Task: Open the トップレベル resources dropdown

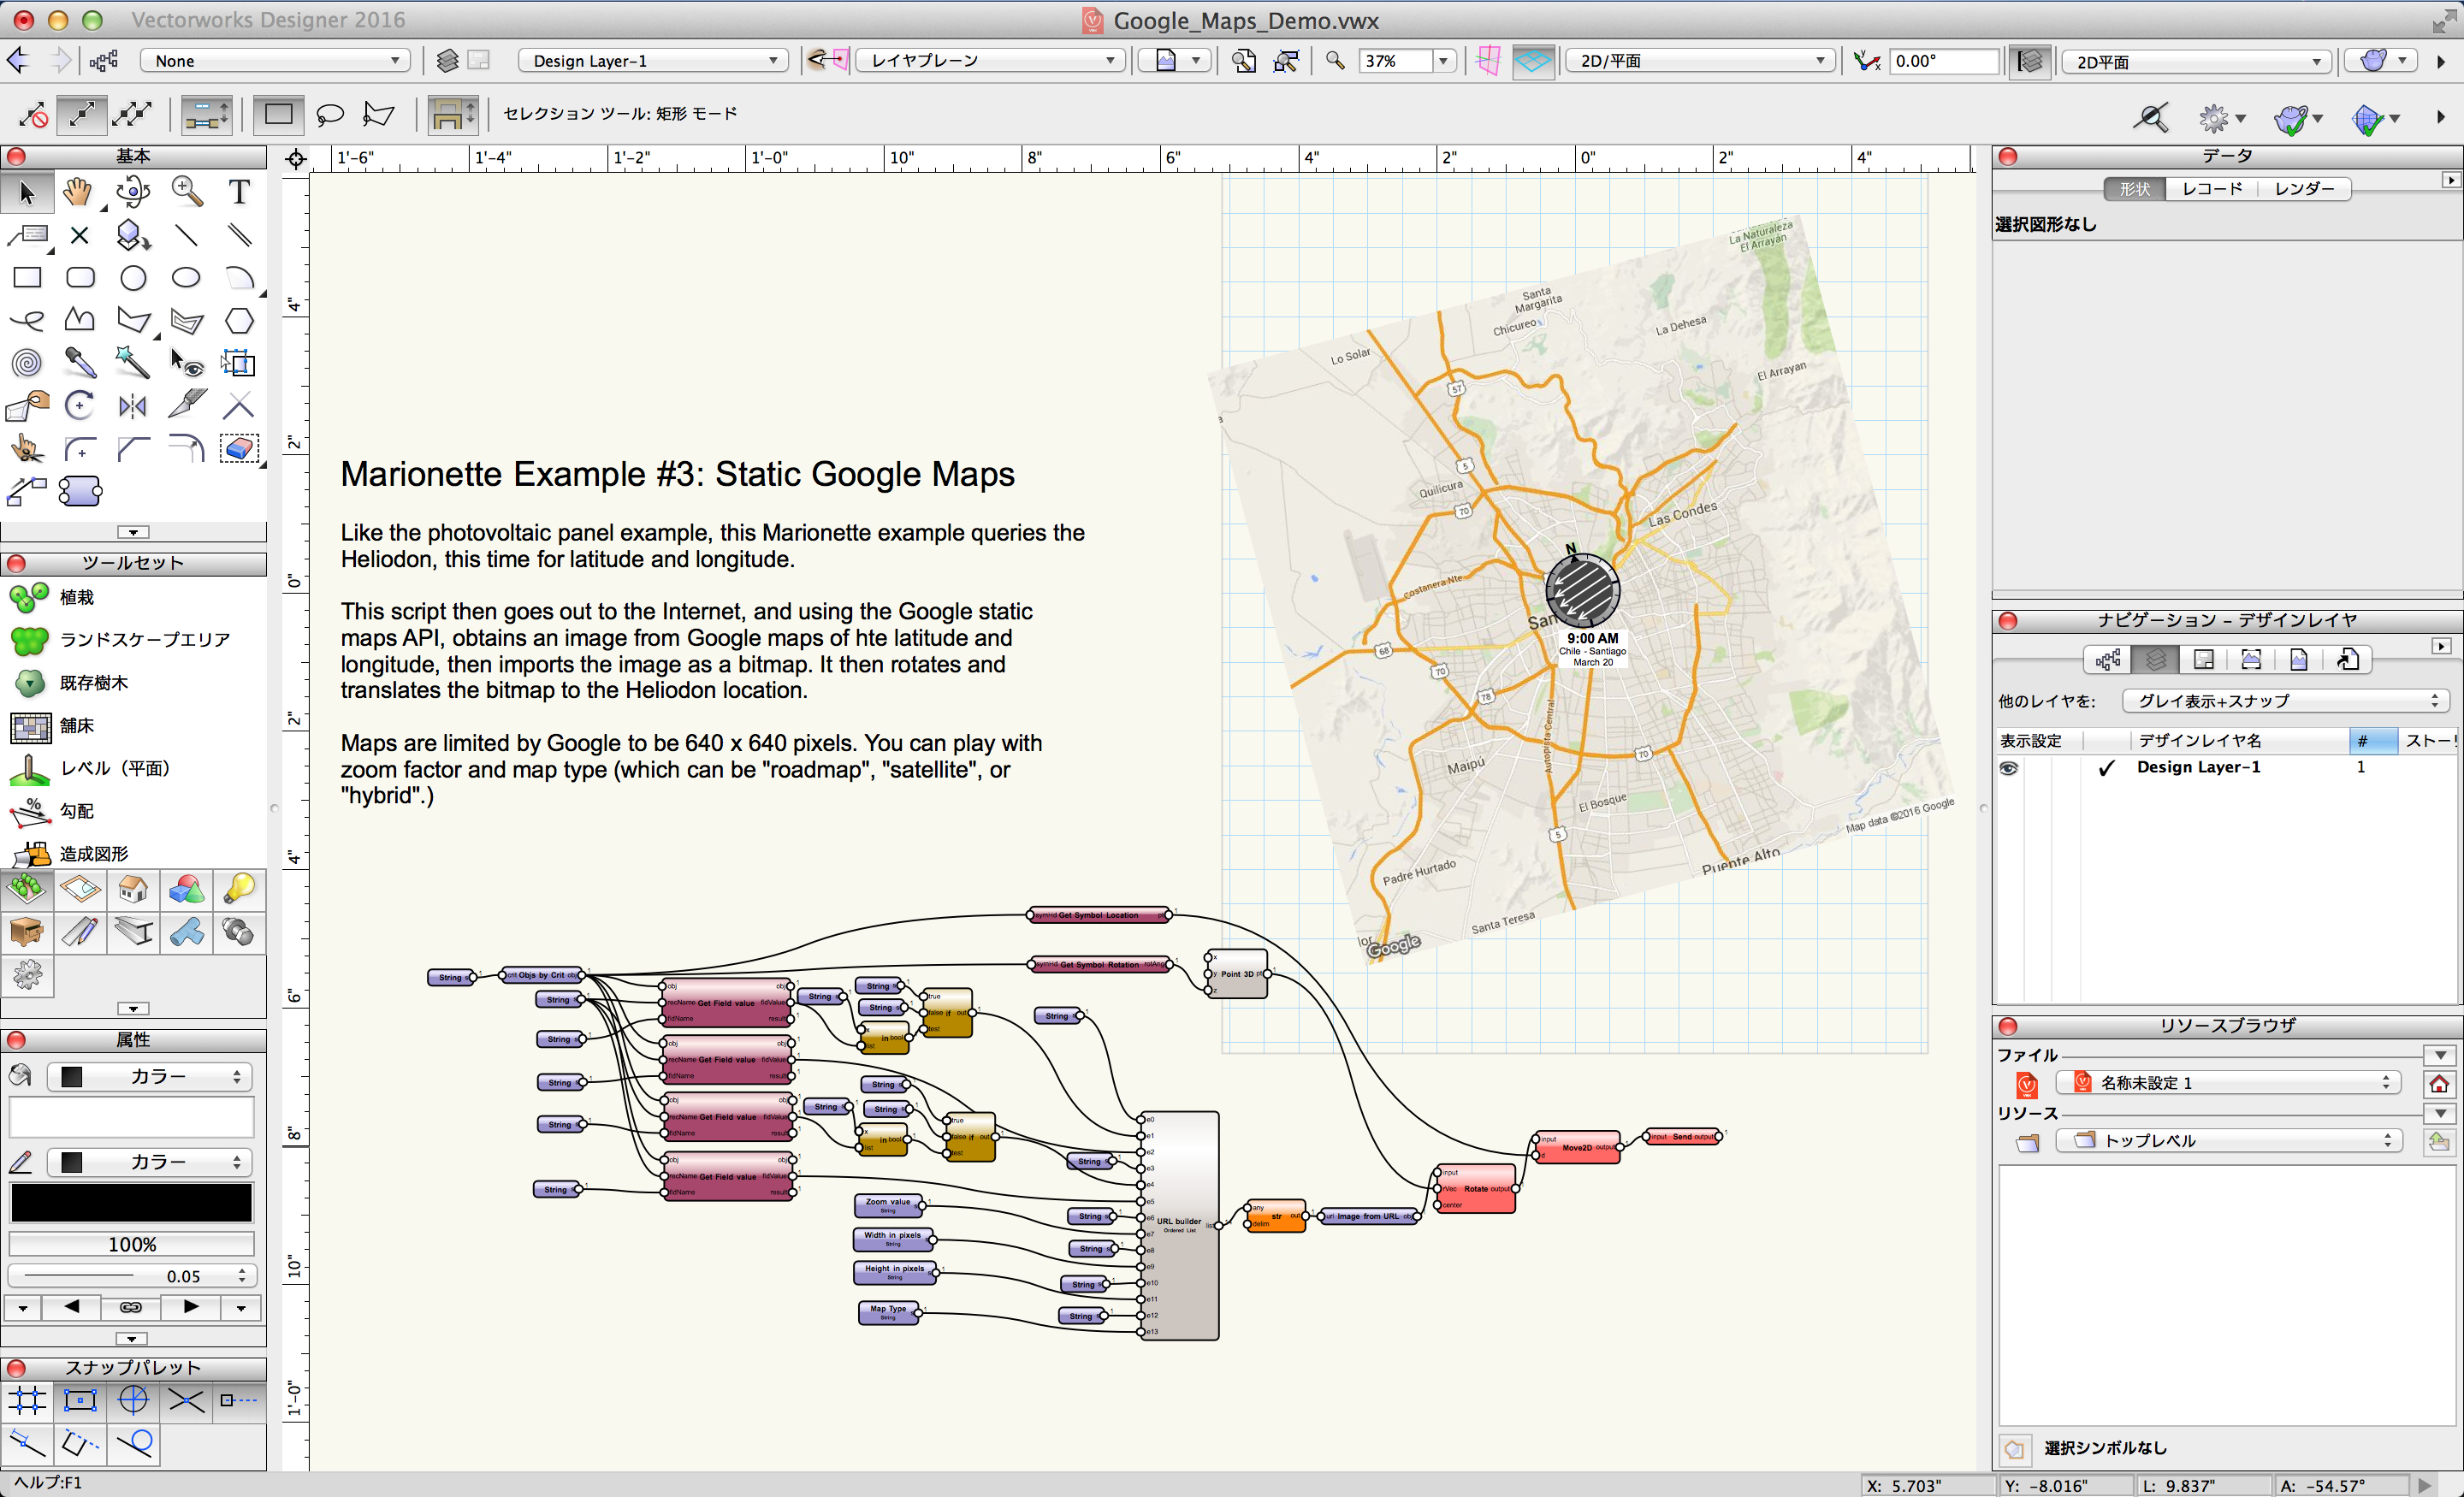Action: pyautogui.click(x=2227, y=1141)
